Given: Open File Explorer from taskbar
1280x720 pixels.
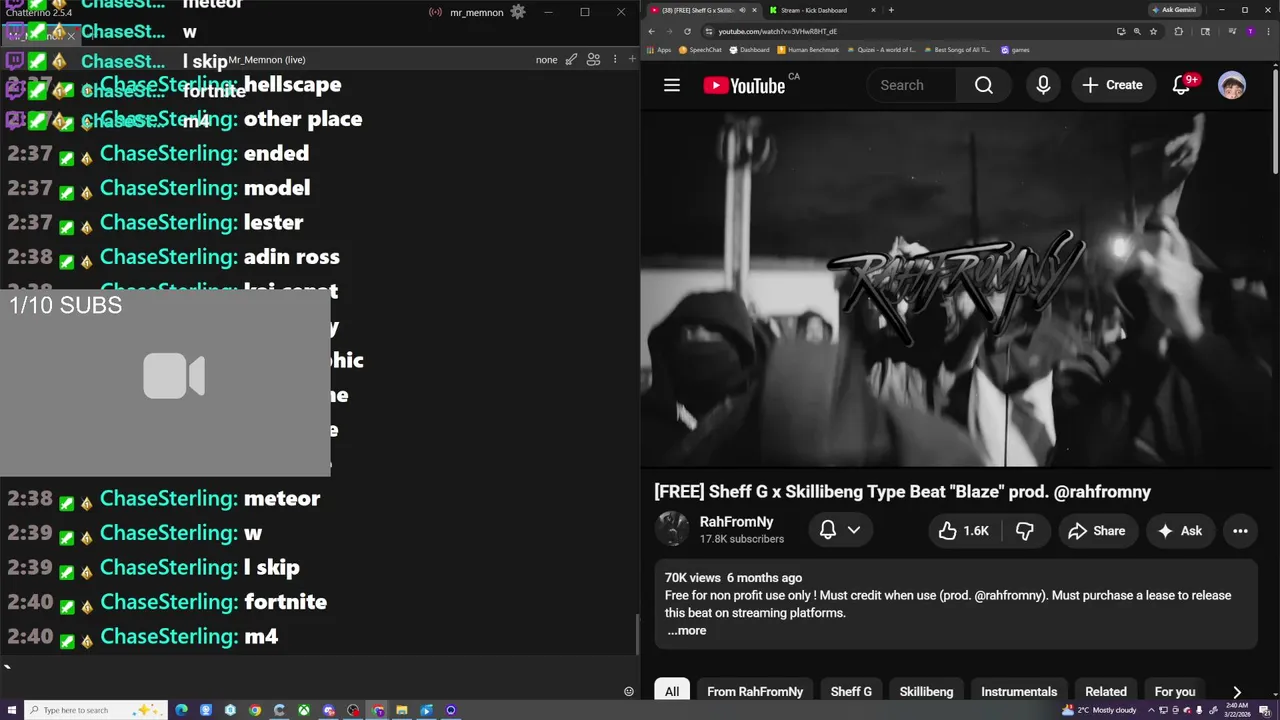Looking at the screenshot, I should tap(402, 710).
